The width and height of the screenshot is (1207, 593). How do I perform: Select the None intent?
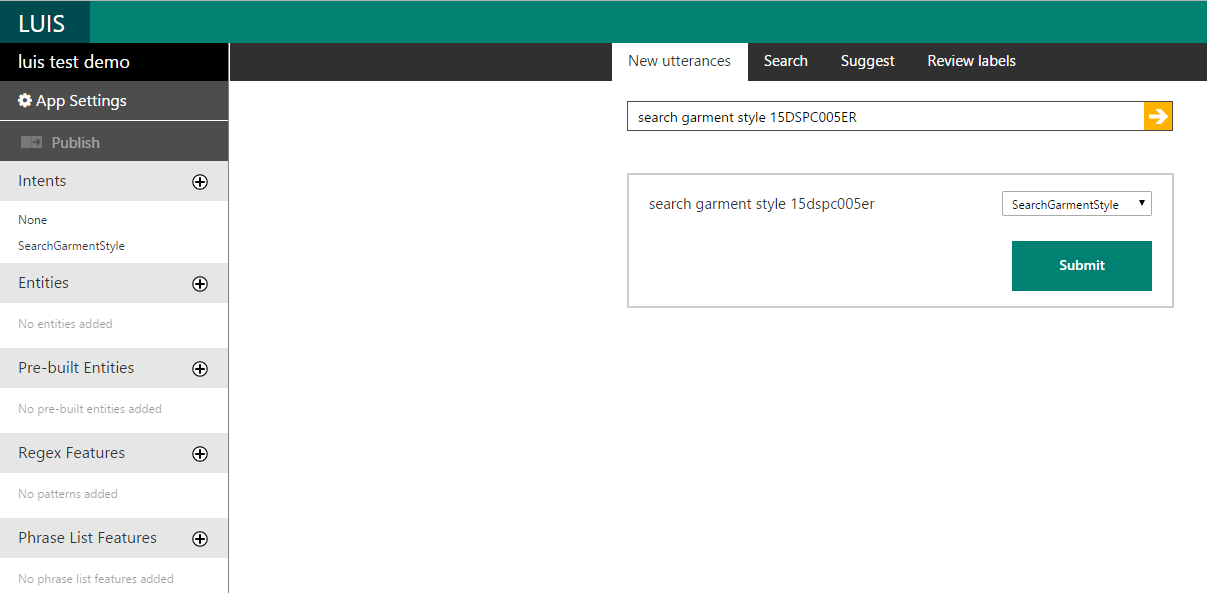[33, 220]
